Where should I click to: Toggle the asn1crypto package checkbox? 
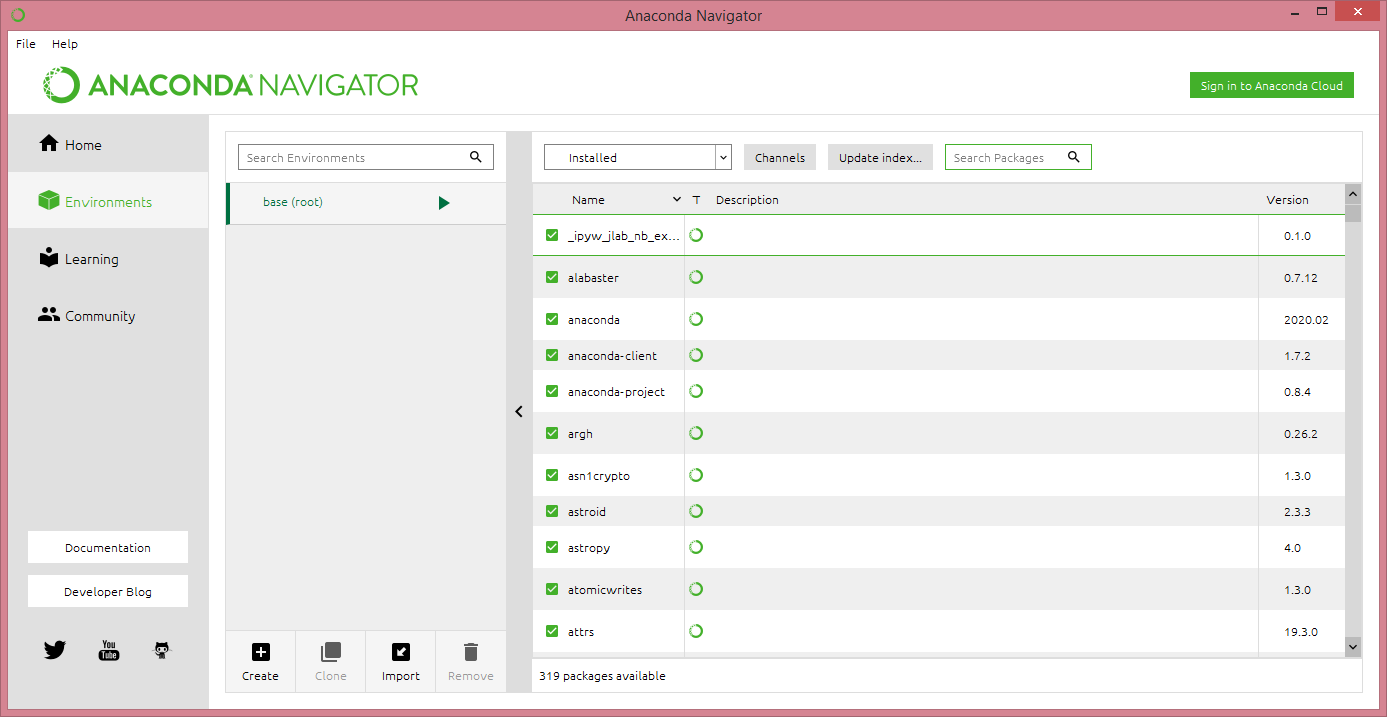(x=552, y=475)
